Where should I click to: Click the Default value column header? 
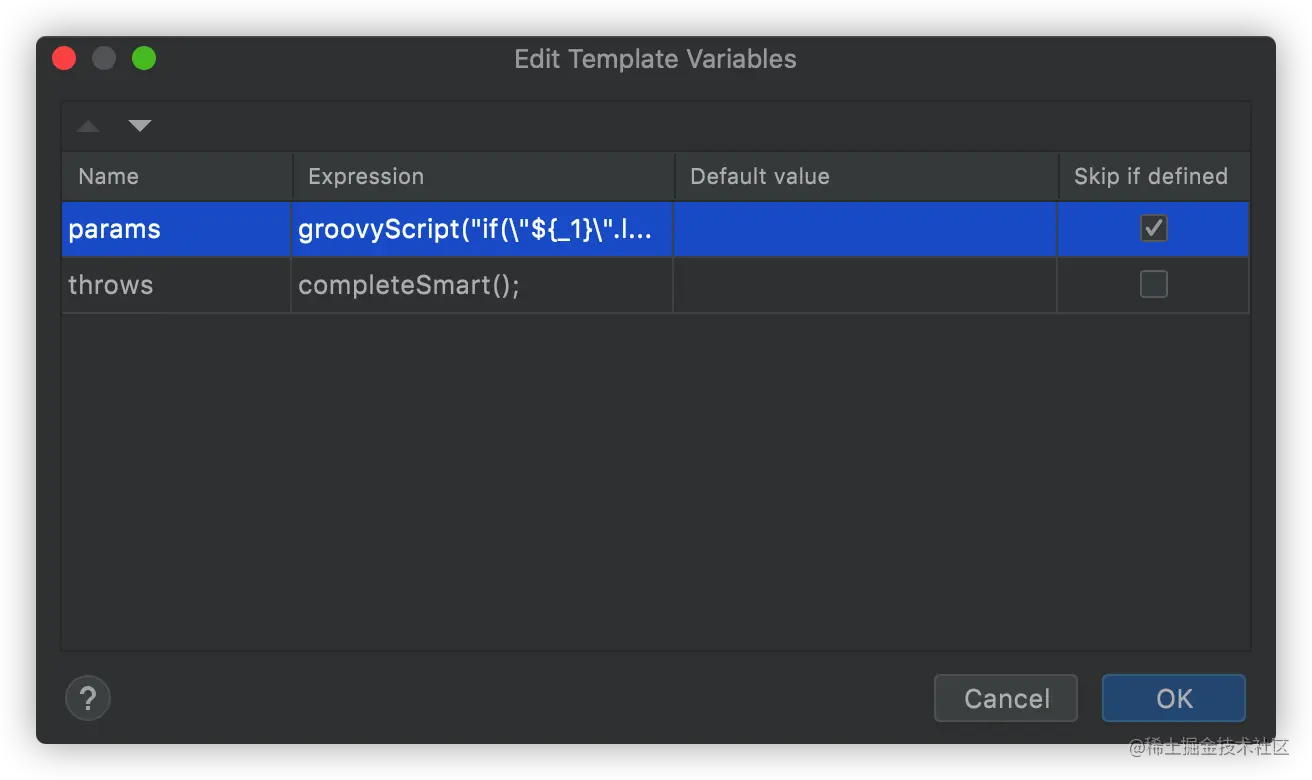[x=867, y=176]
